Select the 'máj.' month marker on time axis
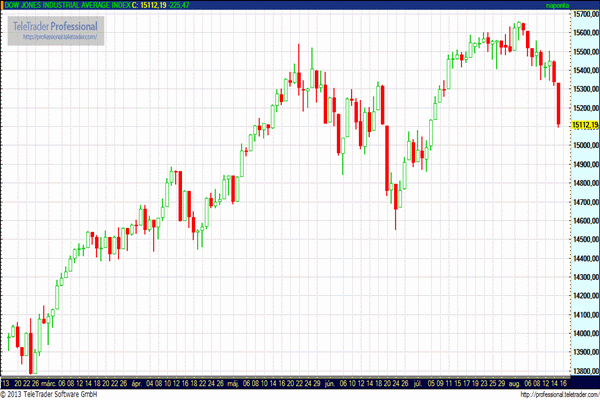 pos(233,383)
